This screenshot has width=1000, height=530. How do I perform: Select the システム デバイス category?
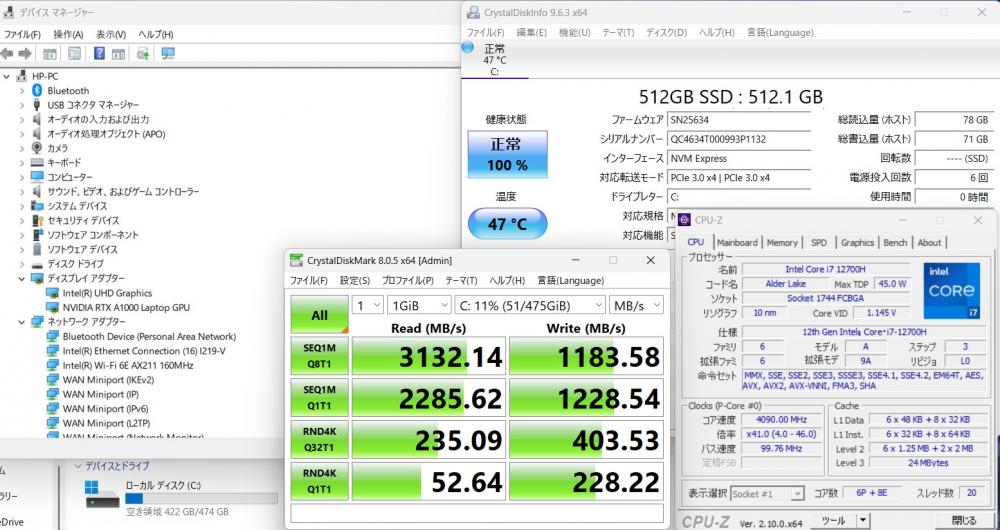[77, 206]
